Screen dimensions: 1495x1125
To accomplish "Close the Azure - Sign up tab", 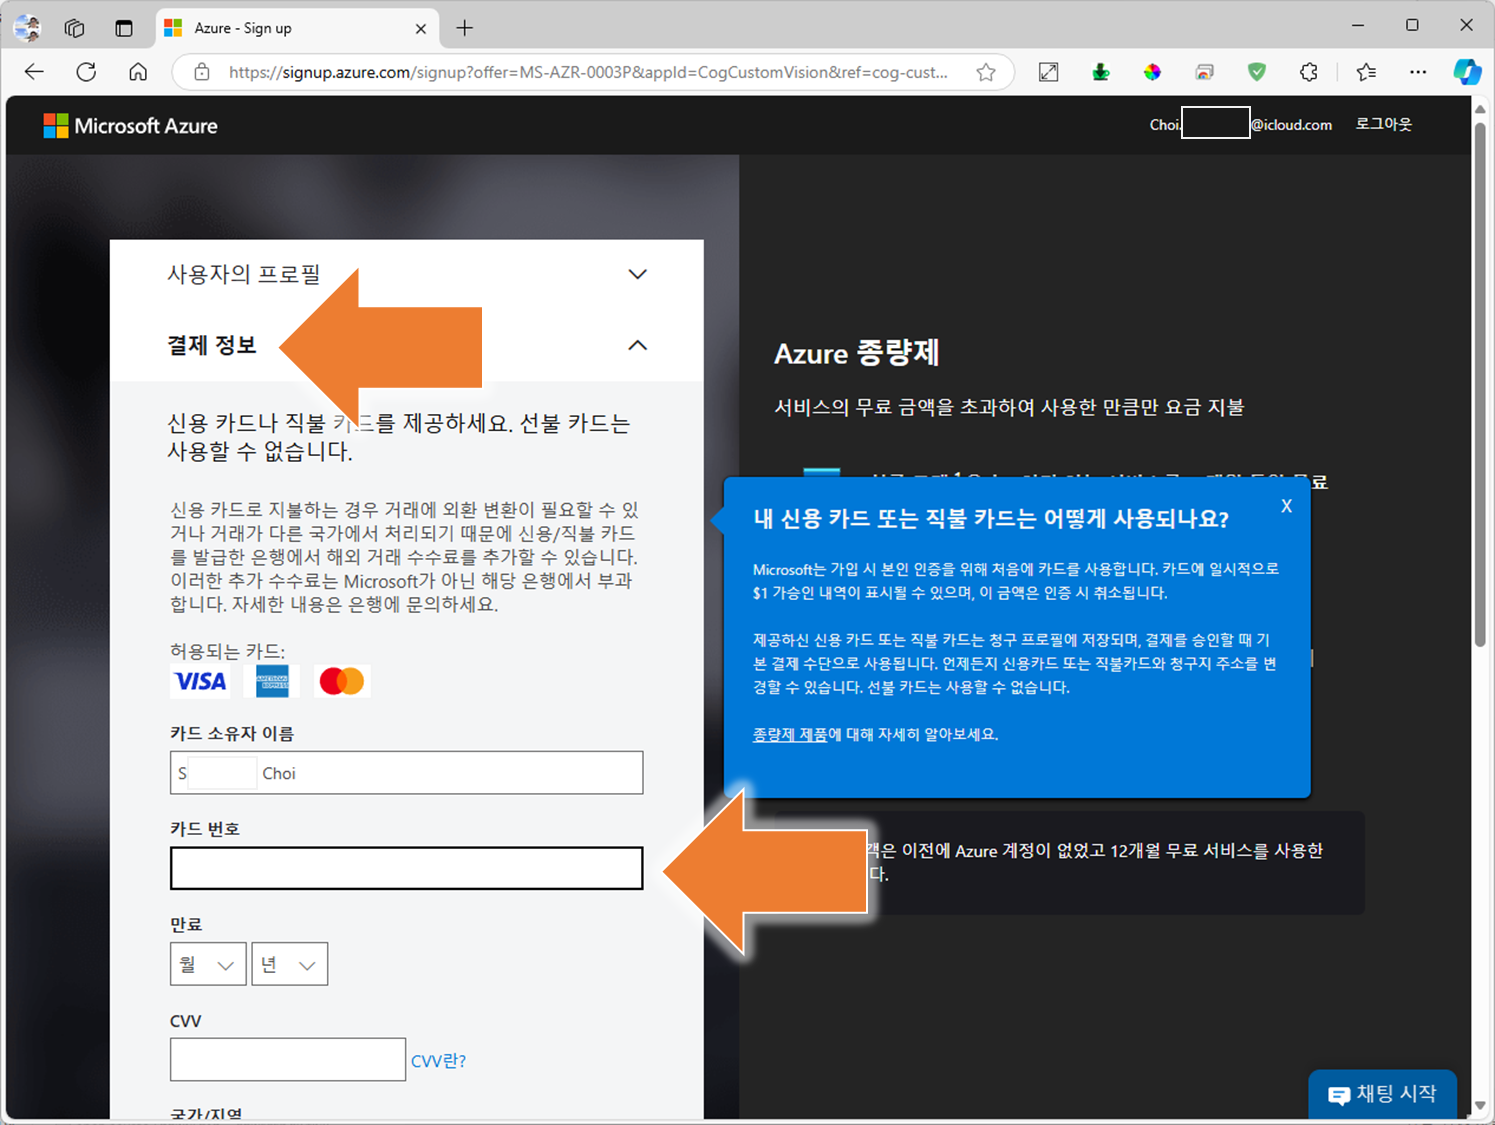I will click(421, 28).
